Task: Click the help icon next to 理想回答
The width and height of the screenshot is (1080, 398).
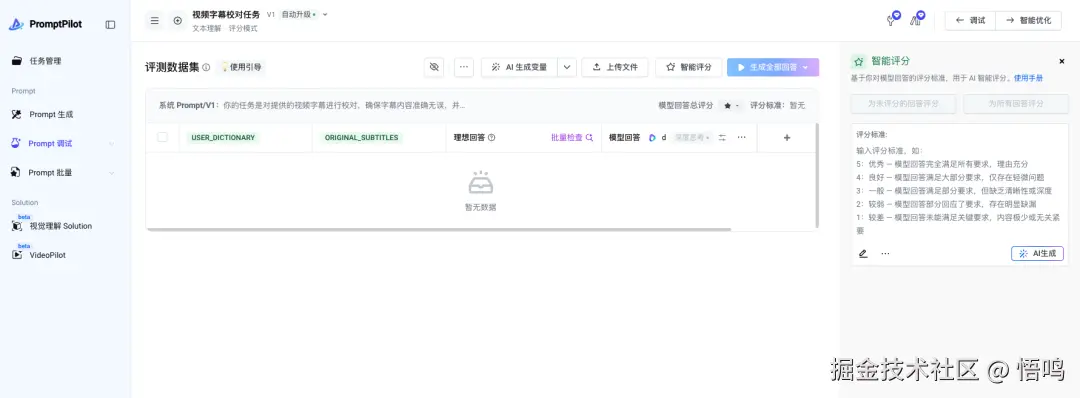Action: coord(491,138)
